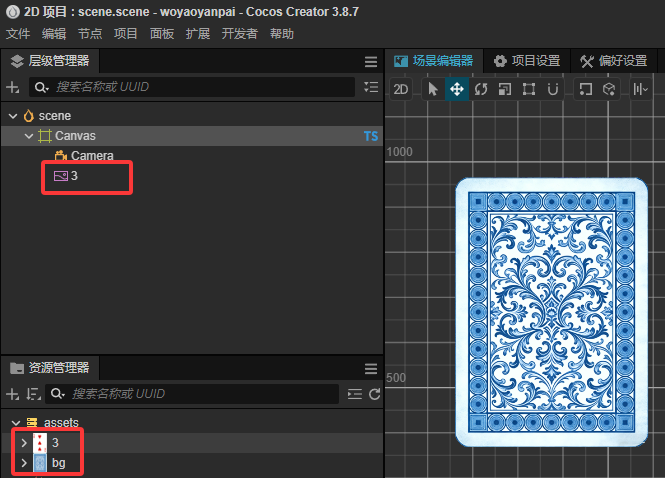The width and height of the screenshot is (665, 478).
Task: Select the rotate transform tool
Action: point(481,89)
